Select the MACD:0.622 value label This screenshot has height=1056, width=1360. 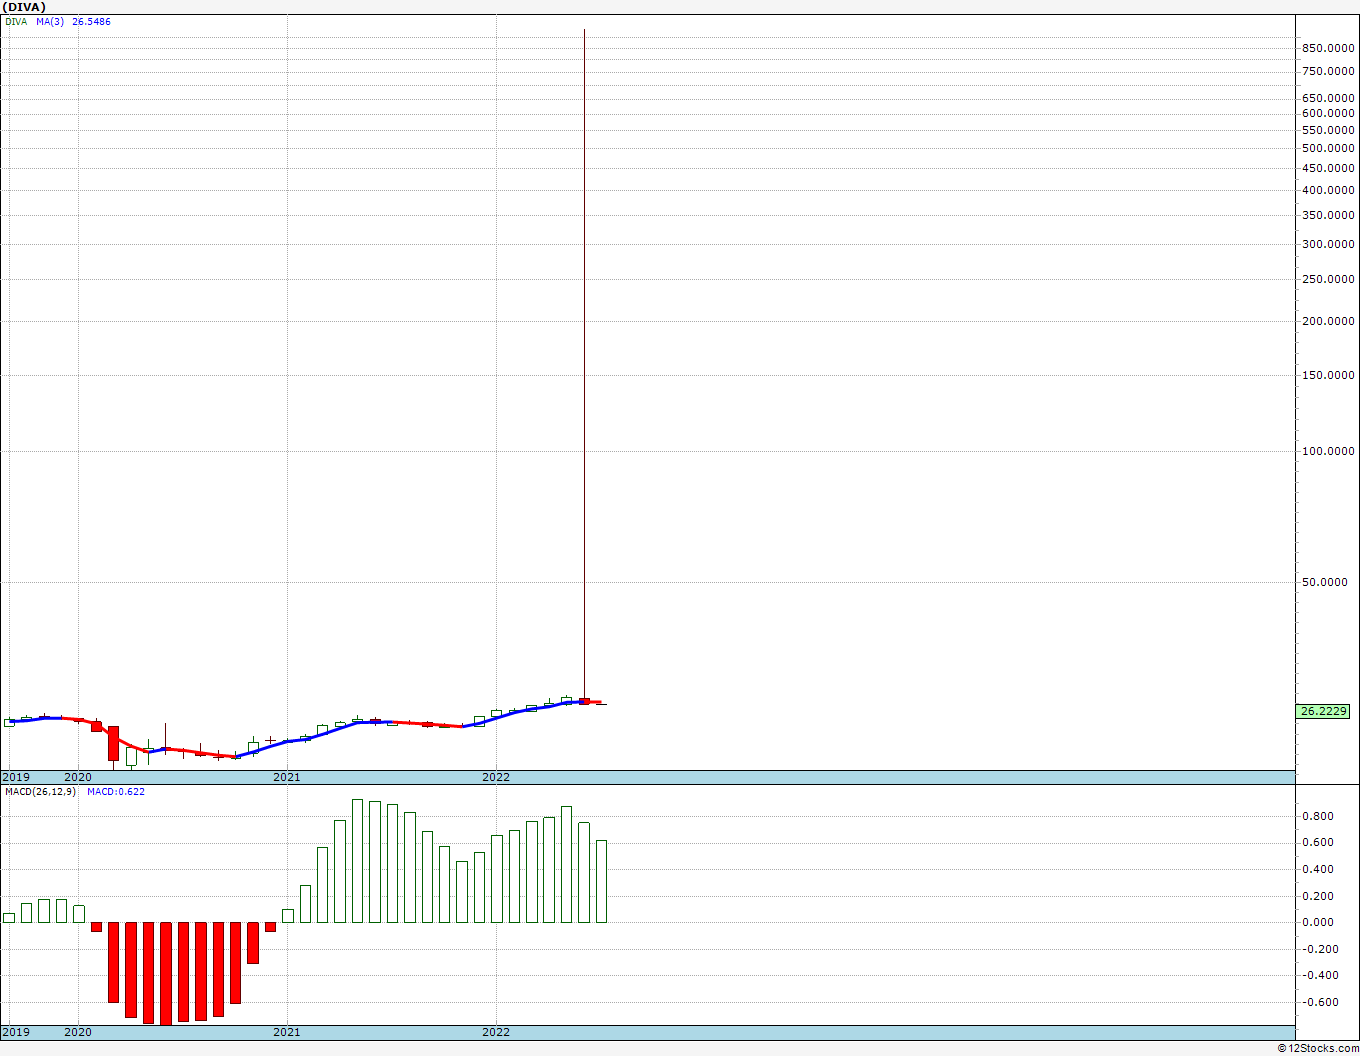click(x=116, y=792)
